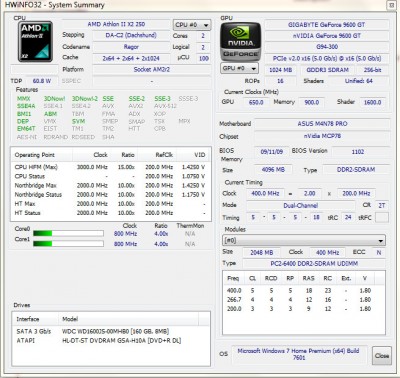This screenshot has width=400, height=378.
Task: Click the DDR2-SDRAM memory type field
Action: 356,170
